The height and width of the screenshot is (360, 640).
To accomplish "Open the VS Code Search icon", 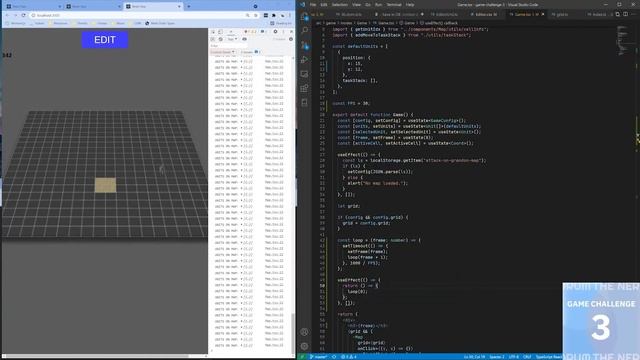I will (x=304, y=31).
